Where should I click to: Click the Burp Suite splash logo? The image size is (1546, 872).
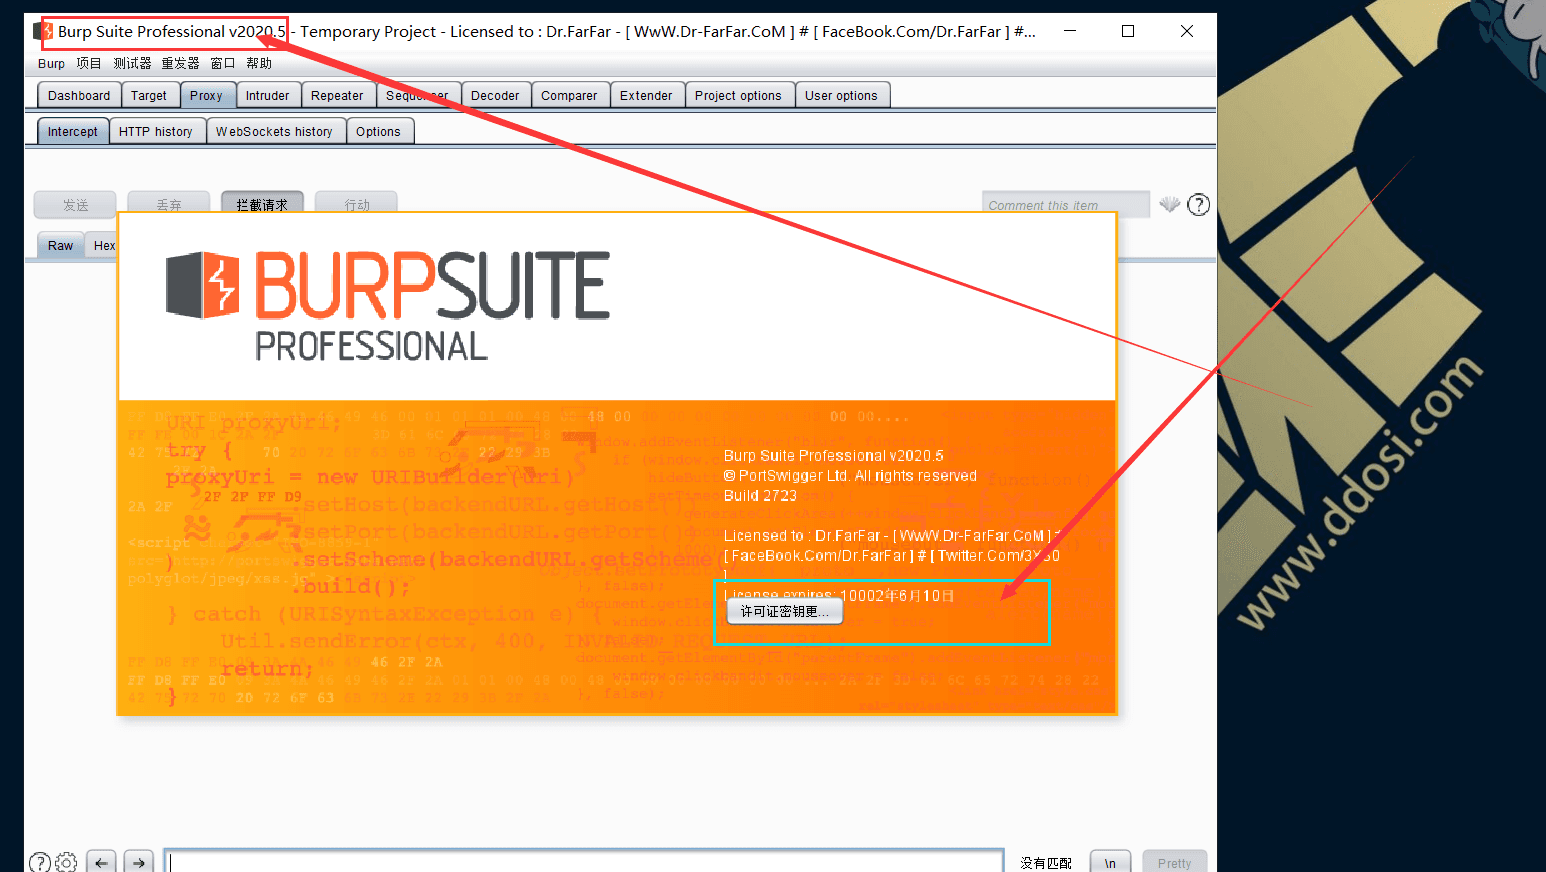[x=388, y=304]
